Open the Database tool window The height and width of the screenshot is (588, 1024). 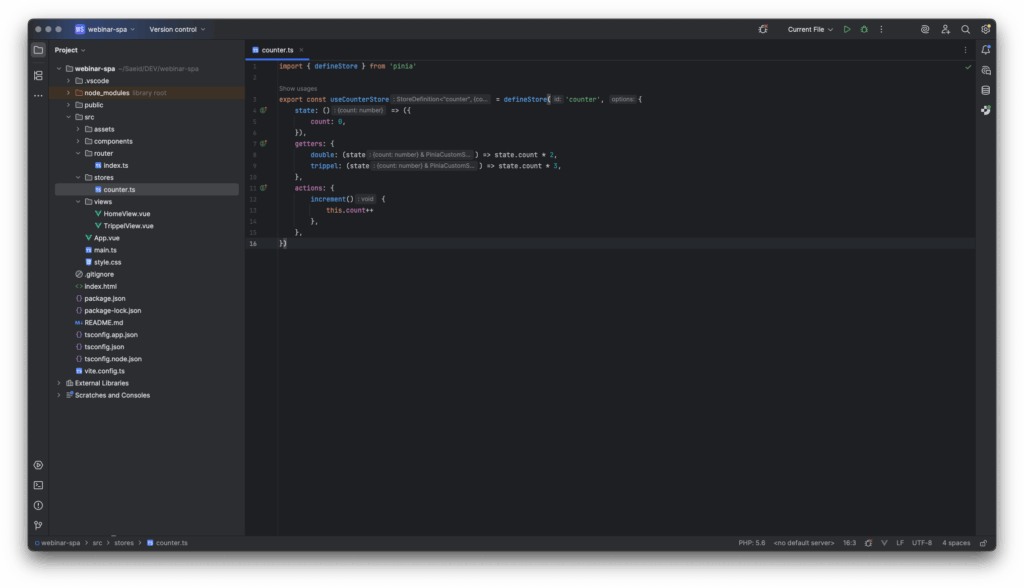[986, 90]
